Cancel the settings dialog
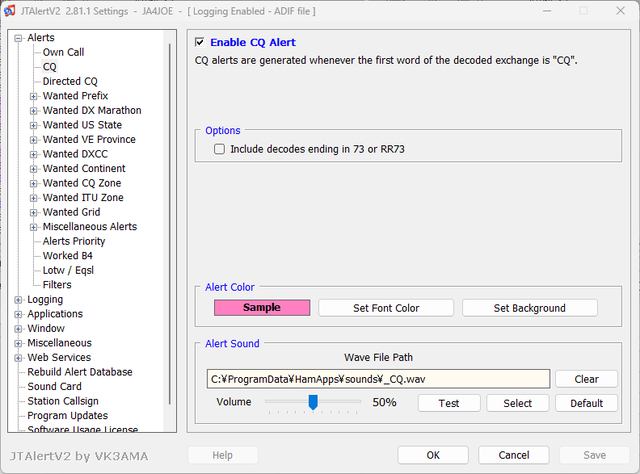Viewport: 640px width, 474px height. point(514,455)
